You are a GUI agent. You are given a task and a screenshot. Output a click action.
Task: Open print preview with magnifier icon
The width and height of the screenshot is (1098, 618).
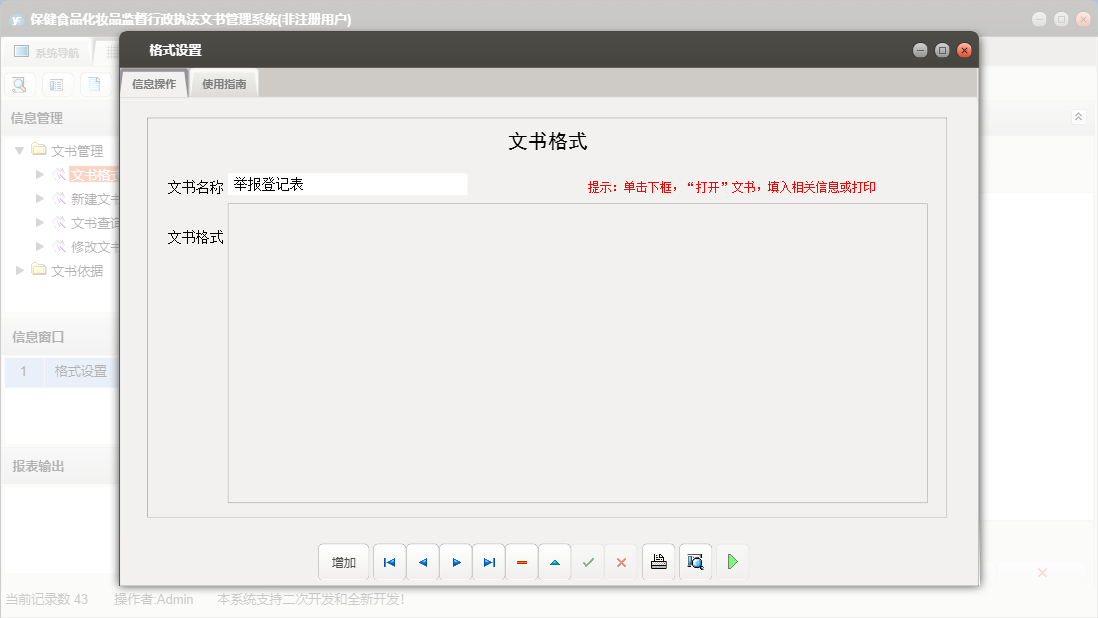695,562
